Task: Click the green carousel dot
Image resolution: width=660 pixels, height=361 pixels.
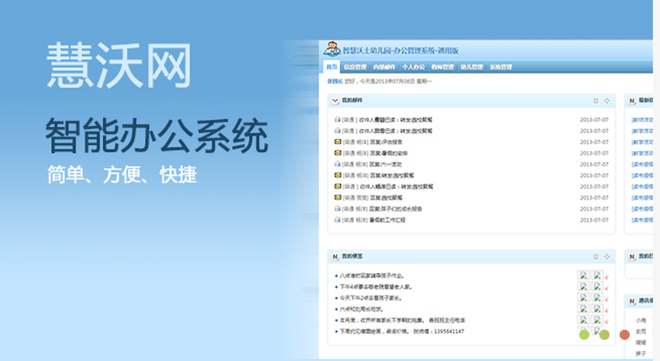Action: point(584,335)
